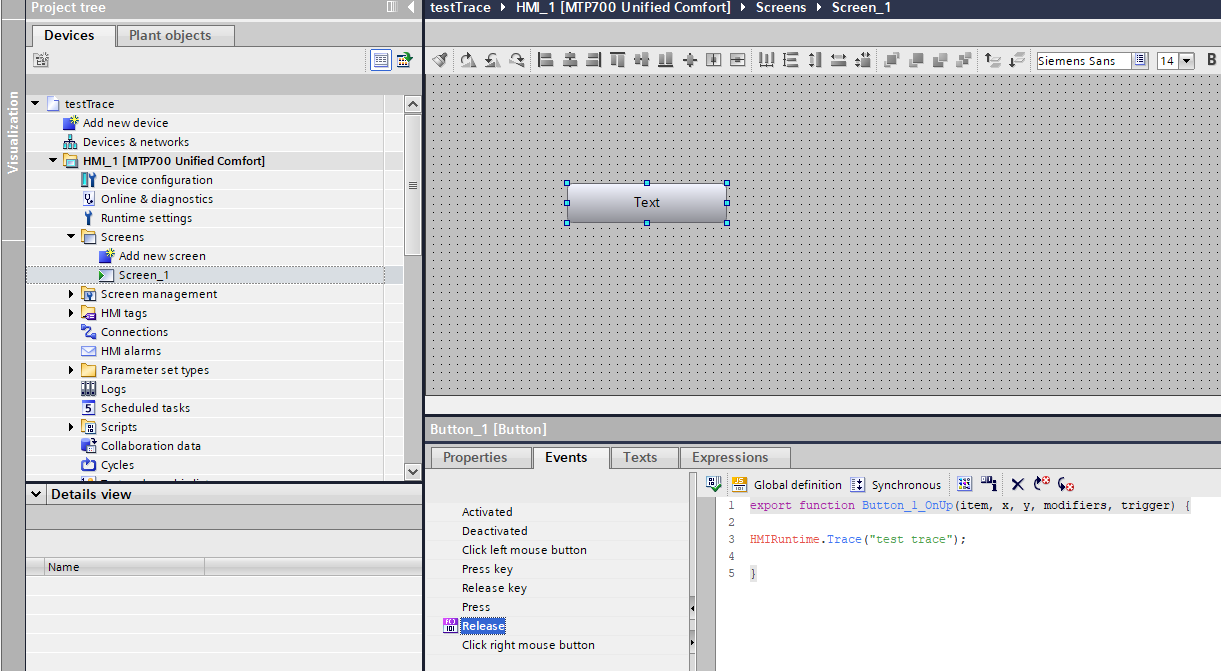Open the font size 14 dropdown
The height and width of the screenshot is (671, 1221).
click(1187, 61)
